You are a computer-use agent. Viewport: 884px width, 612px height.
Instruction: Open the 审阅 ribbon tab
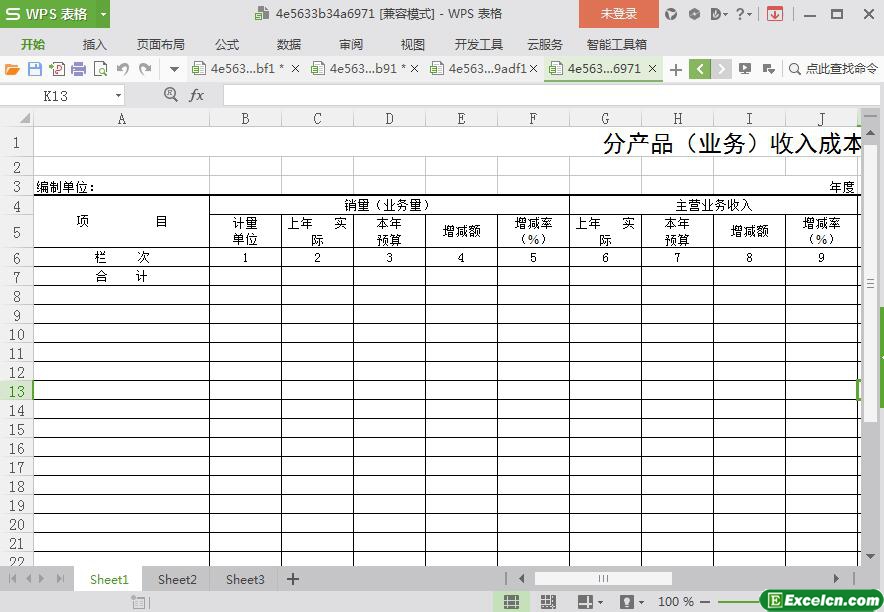351,45
